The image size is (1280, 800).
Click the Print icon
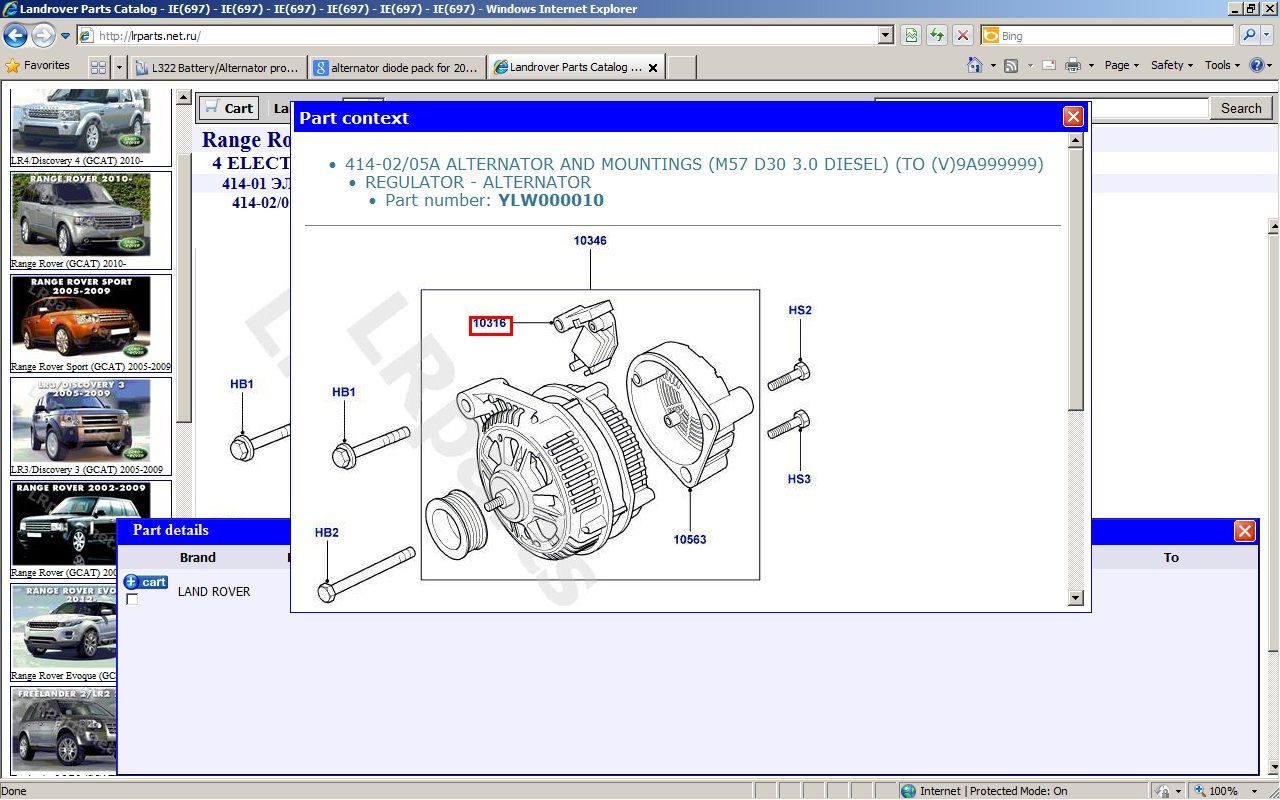(1073, 65)
